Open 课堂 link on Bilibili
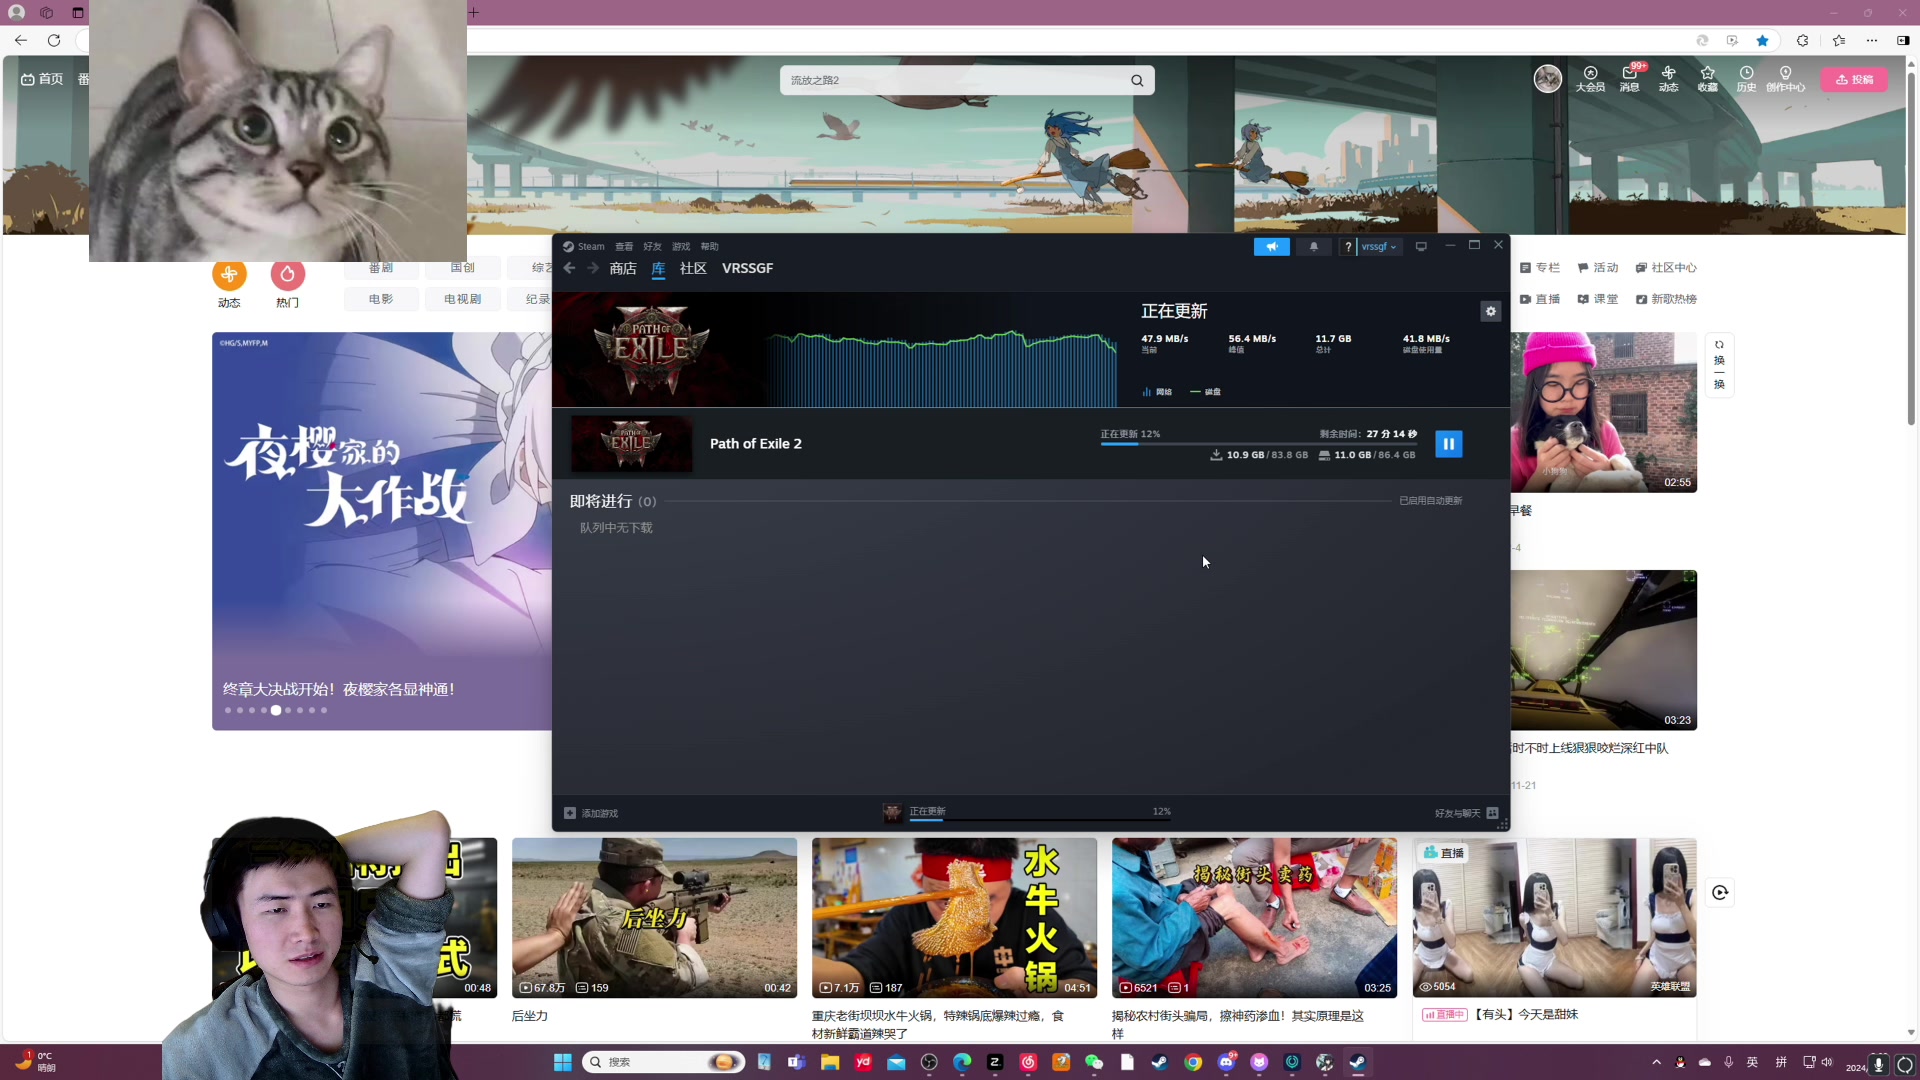The image size is (1920, 1080). click(1598, 299)
